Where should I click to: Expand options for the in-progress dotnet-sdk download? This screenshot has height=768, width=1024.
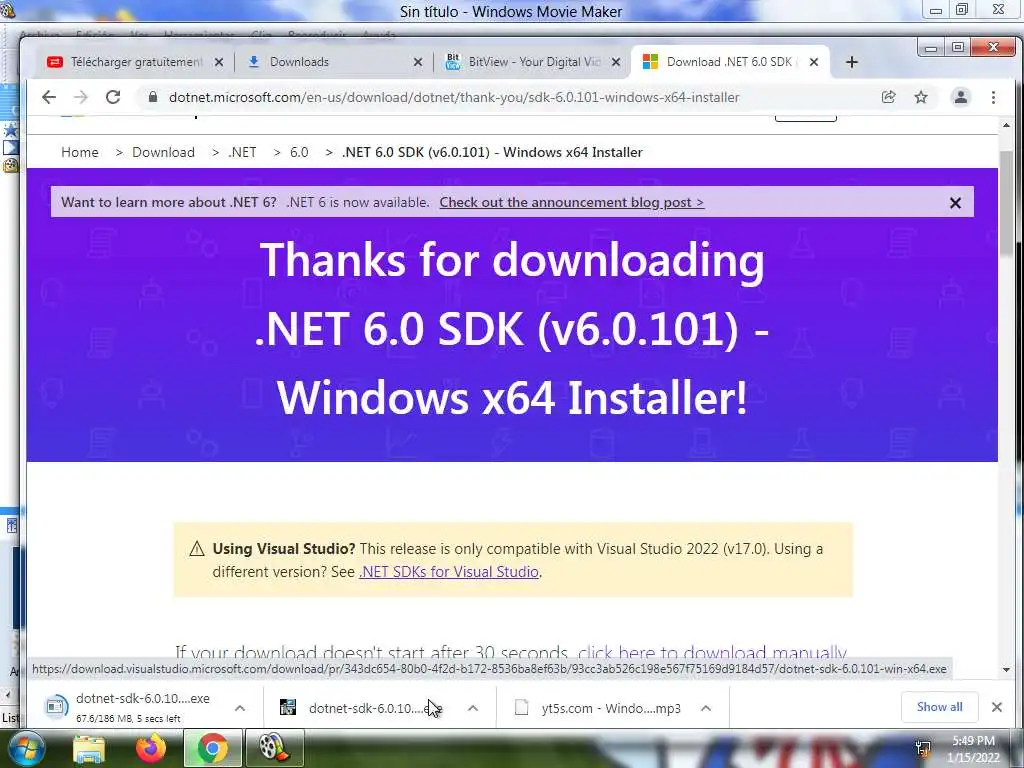tap(240, 708)
